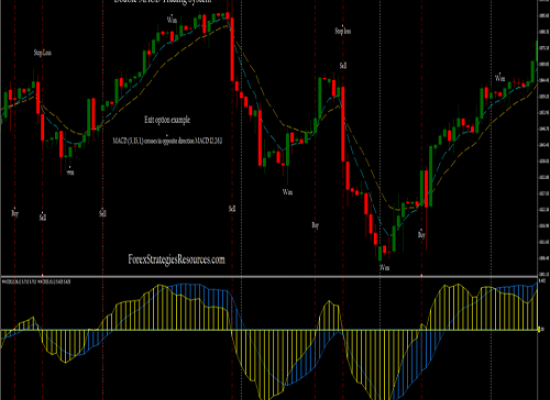Select the Buy label beside the last tall red candle
The image size is (550, 400).
tap(422, 234)
